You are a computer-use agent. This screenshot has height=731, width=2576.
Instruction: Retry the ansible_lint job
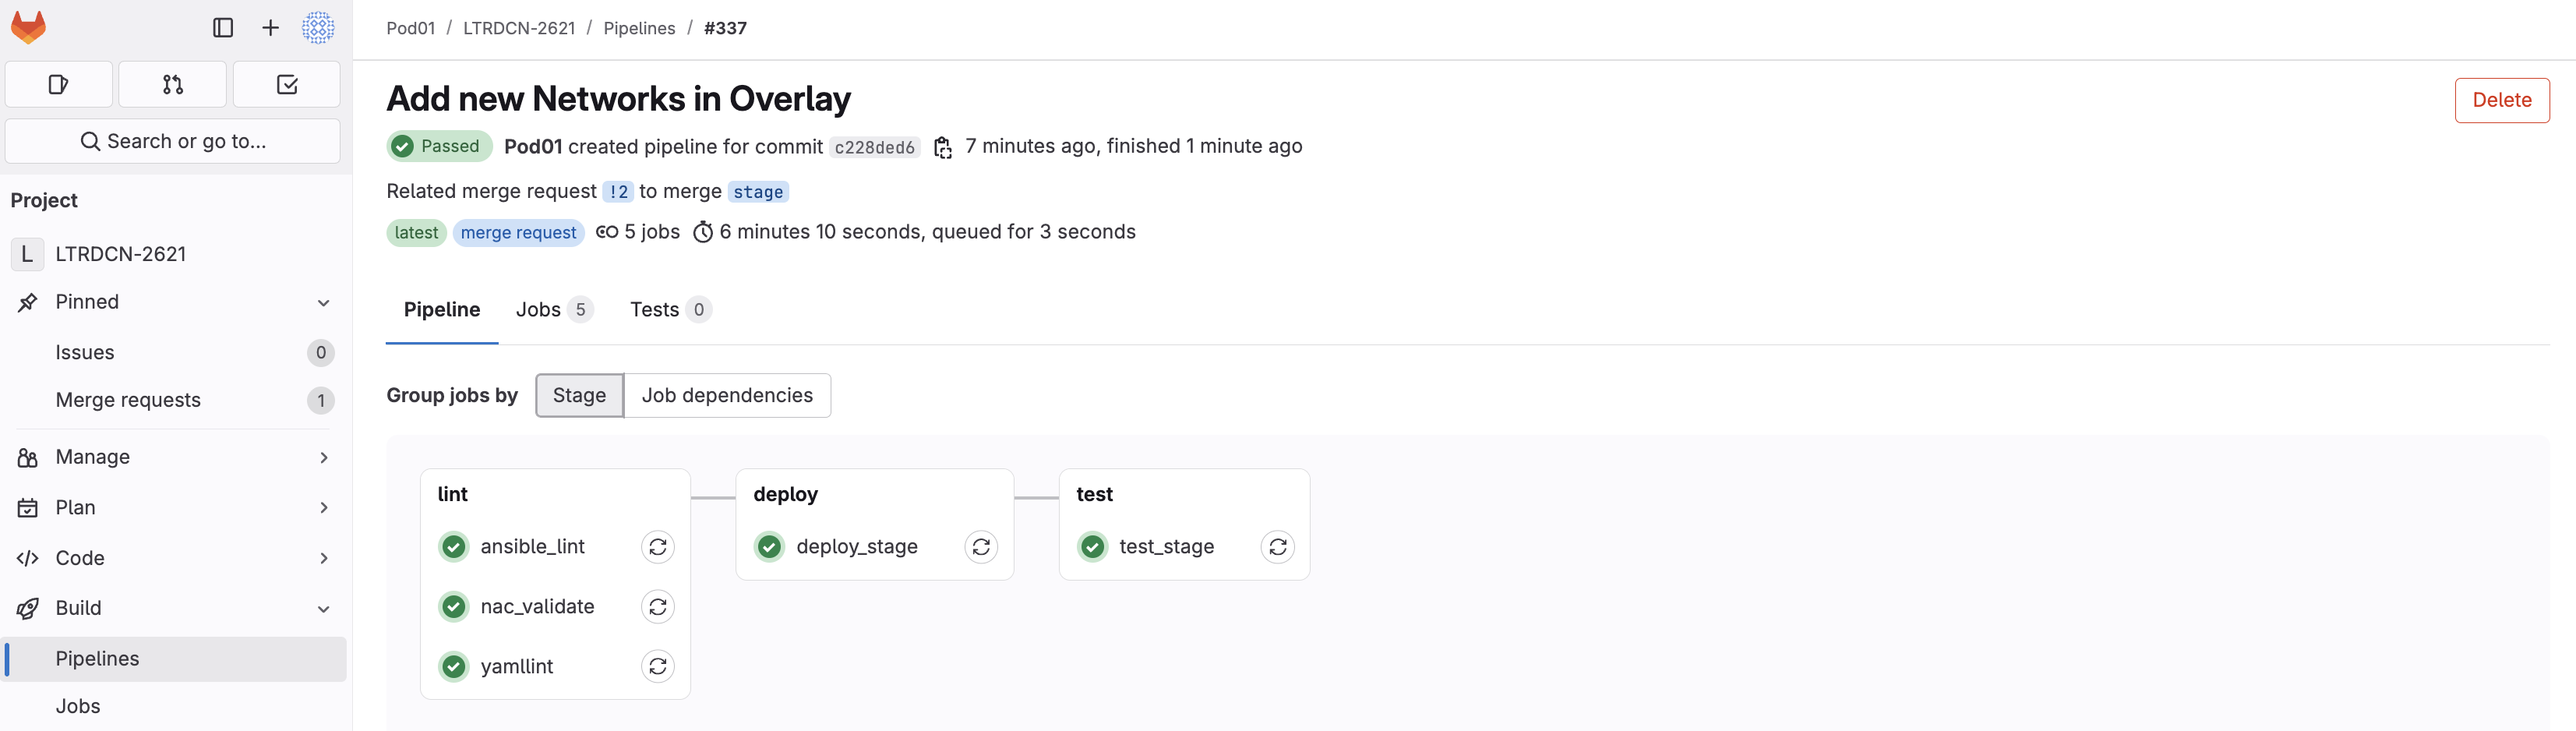click(x=657, y=547)
